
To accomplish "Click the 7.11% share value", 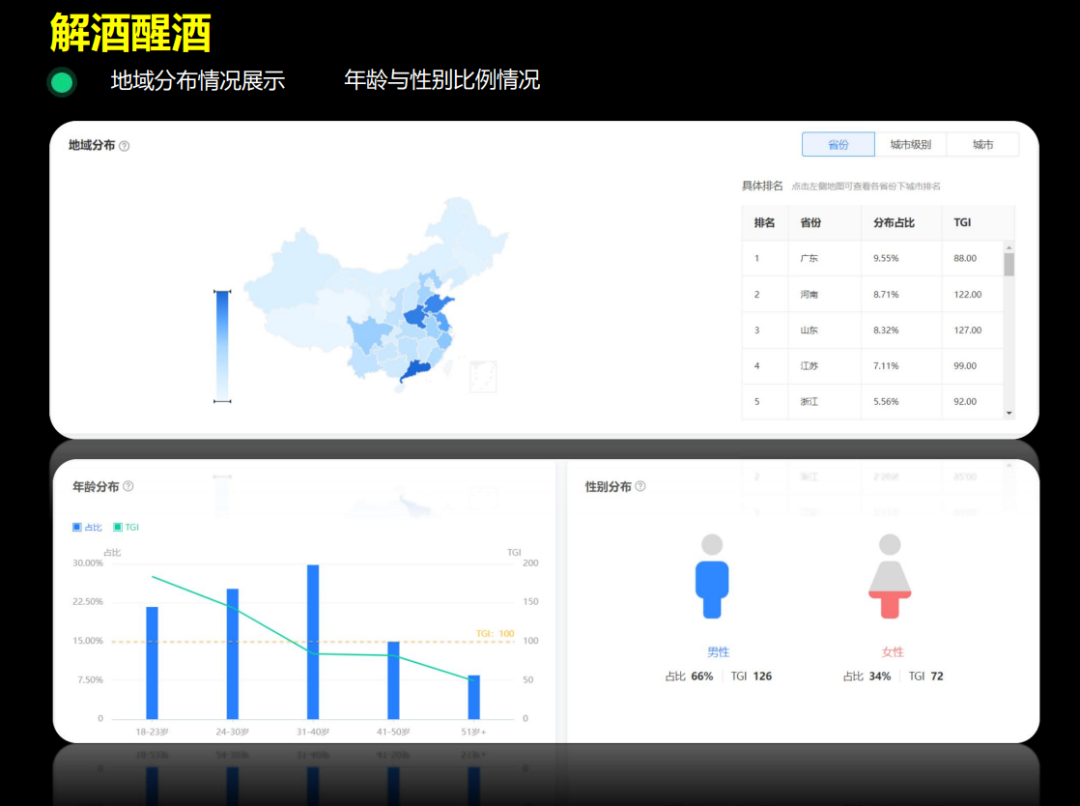I will [886, 366].
